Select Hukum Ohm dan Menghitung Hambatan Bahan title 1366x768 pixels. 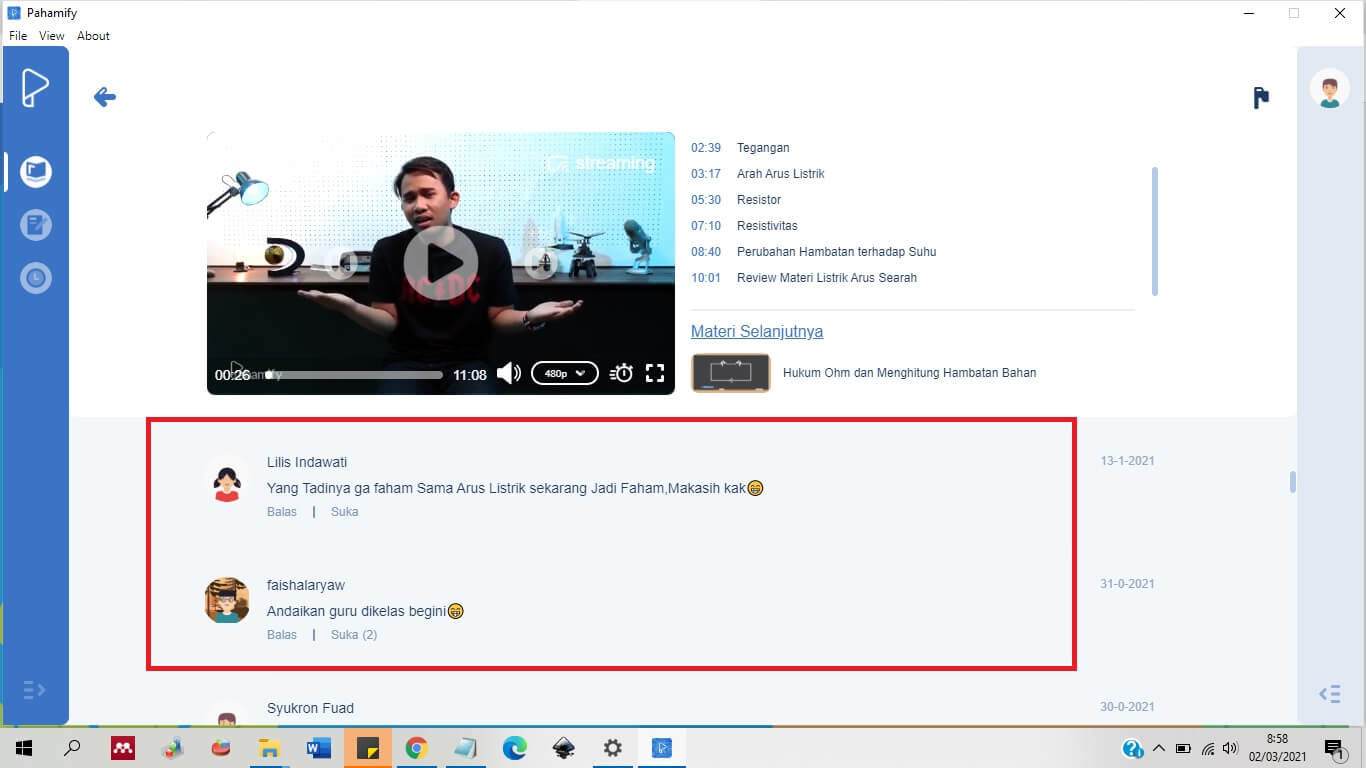(909, 373)
